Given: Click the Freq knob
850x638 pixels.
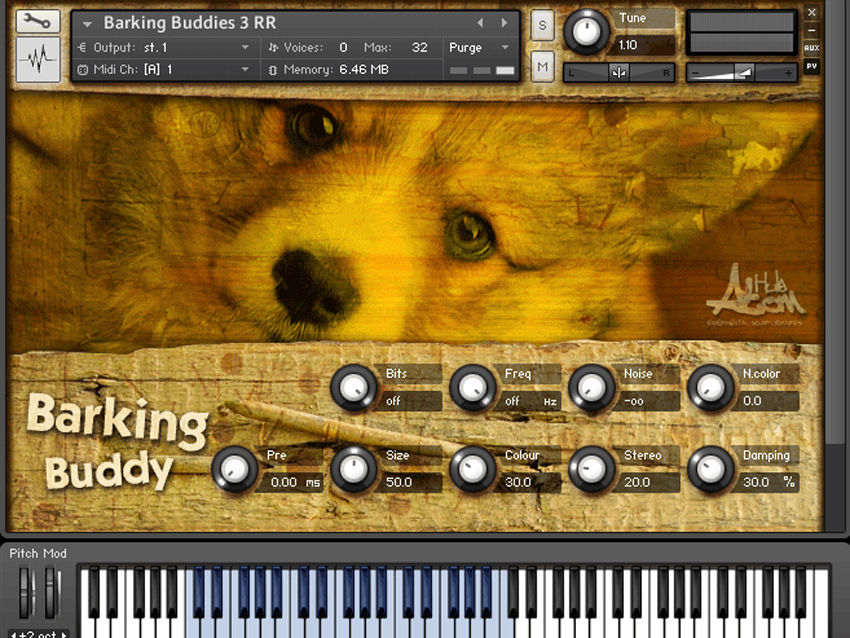Looking at the screenshot, I should 473,388.
